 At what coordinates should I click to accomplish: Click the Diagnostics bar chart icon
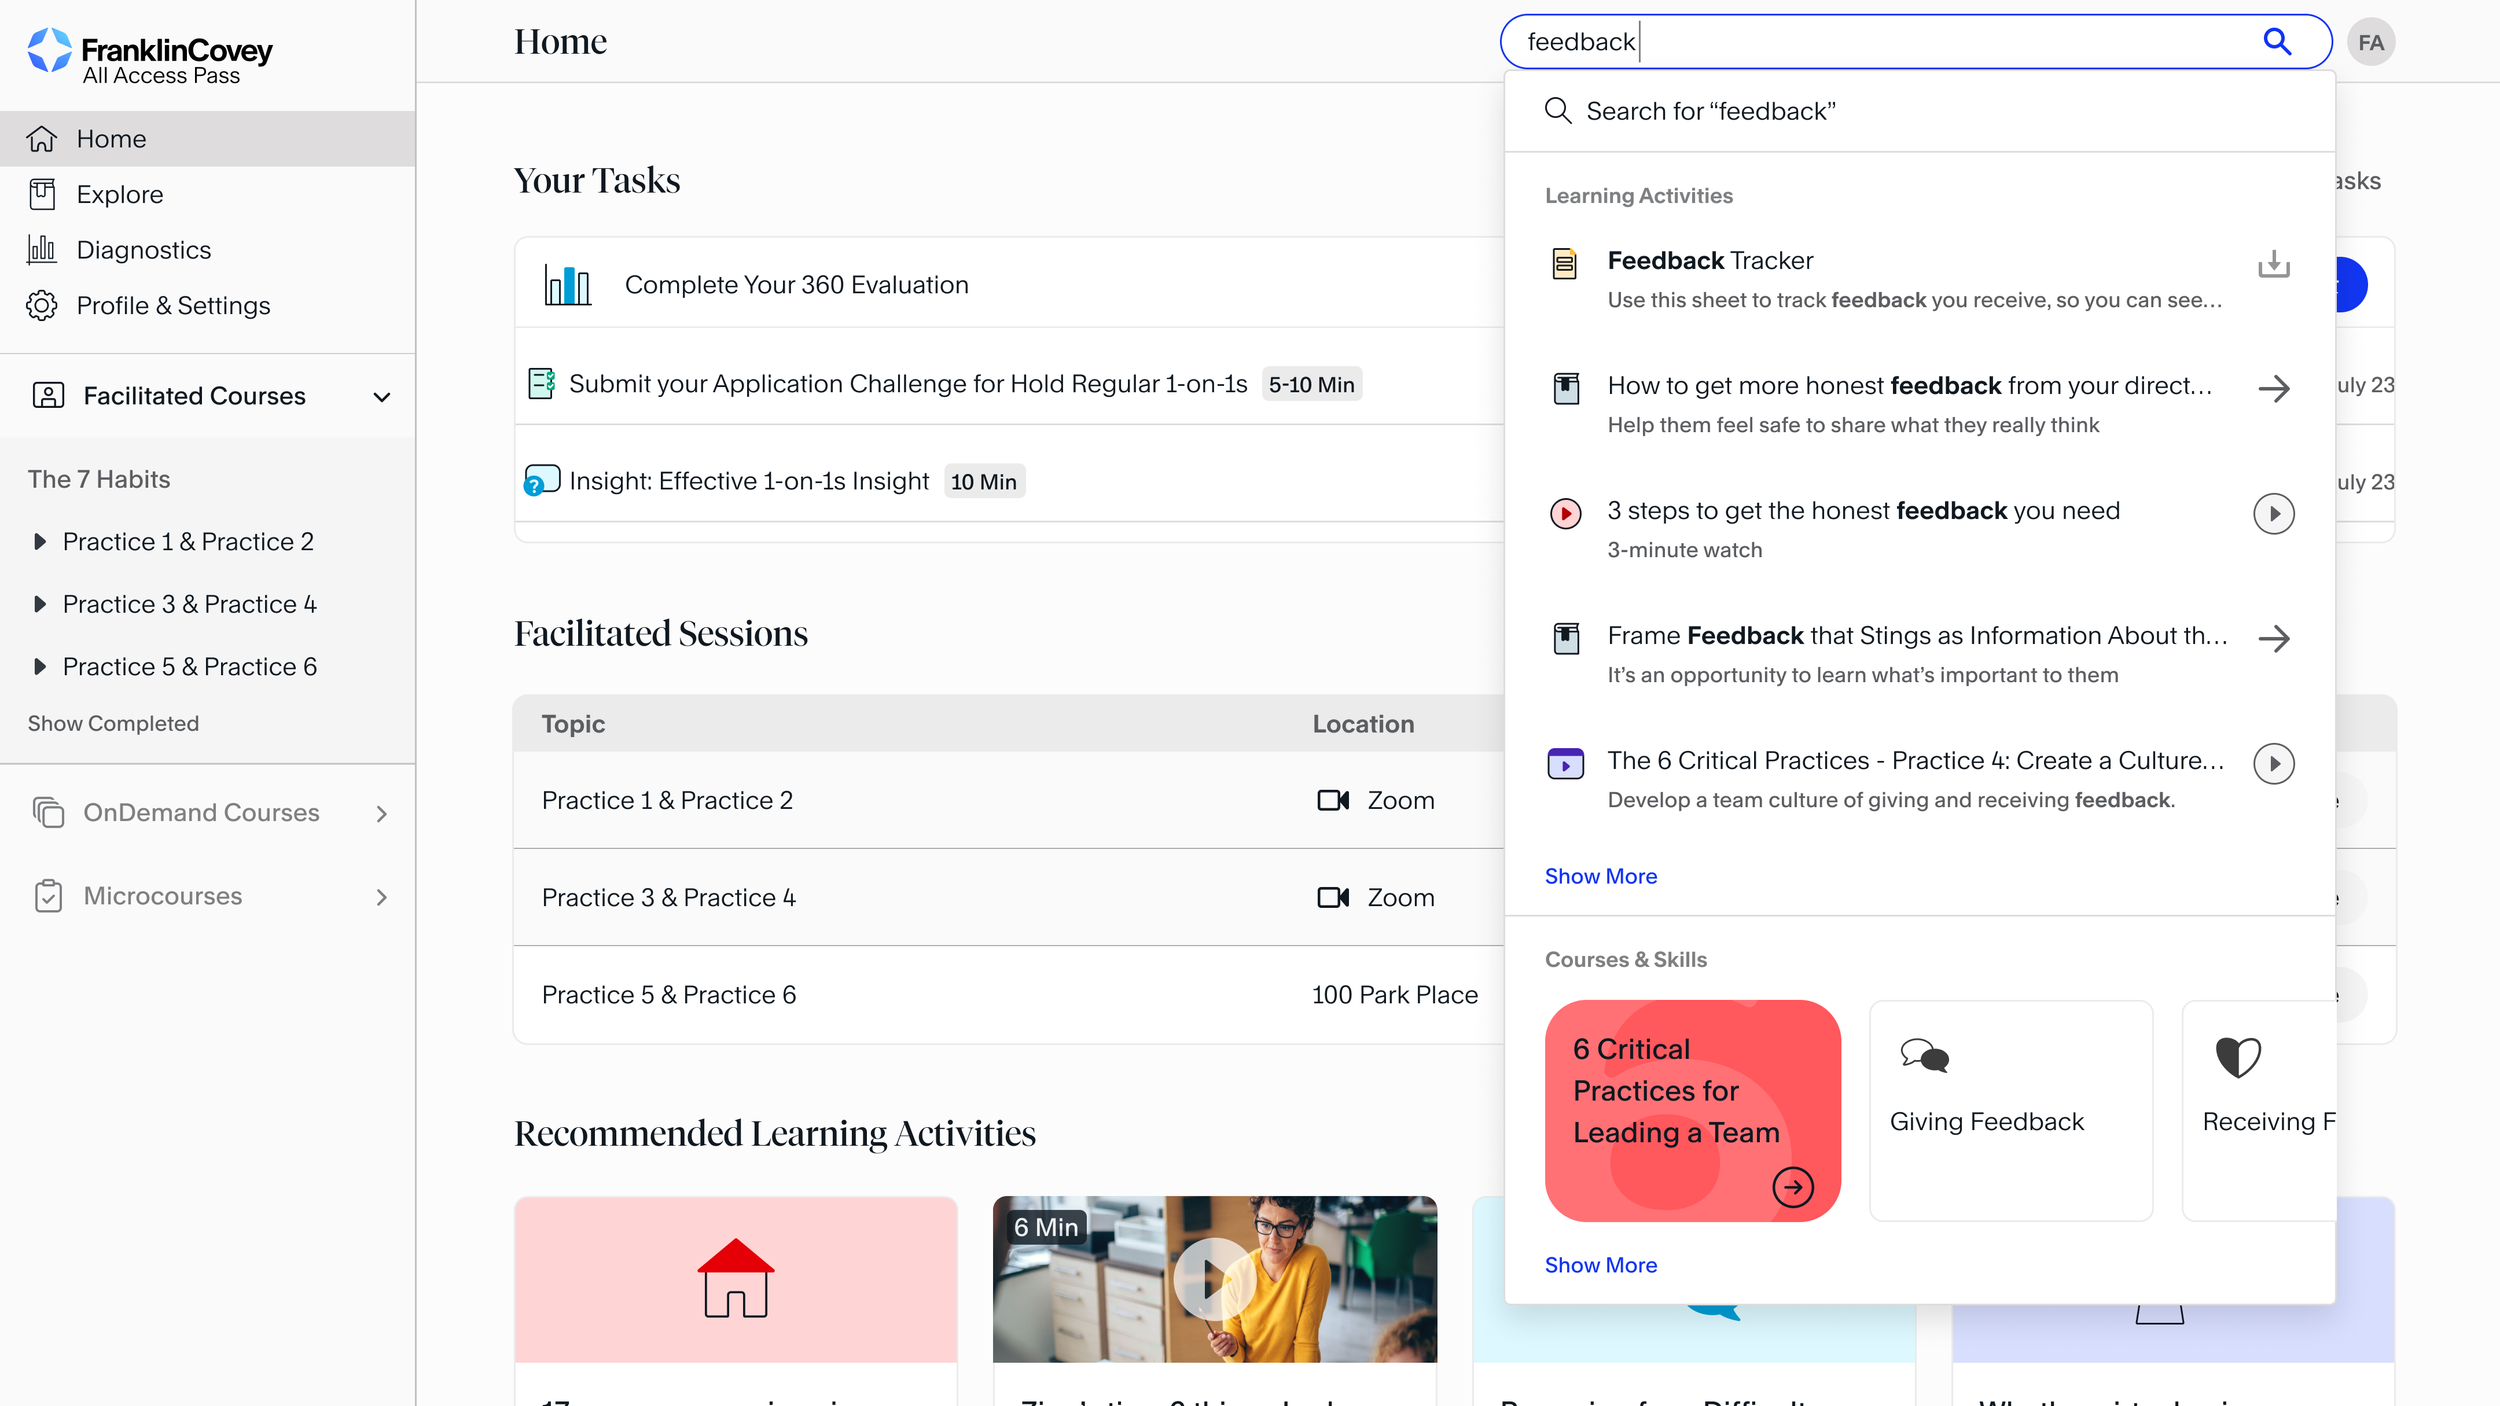(42, 249)
